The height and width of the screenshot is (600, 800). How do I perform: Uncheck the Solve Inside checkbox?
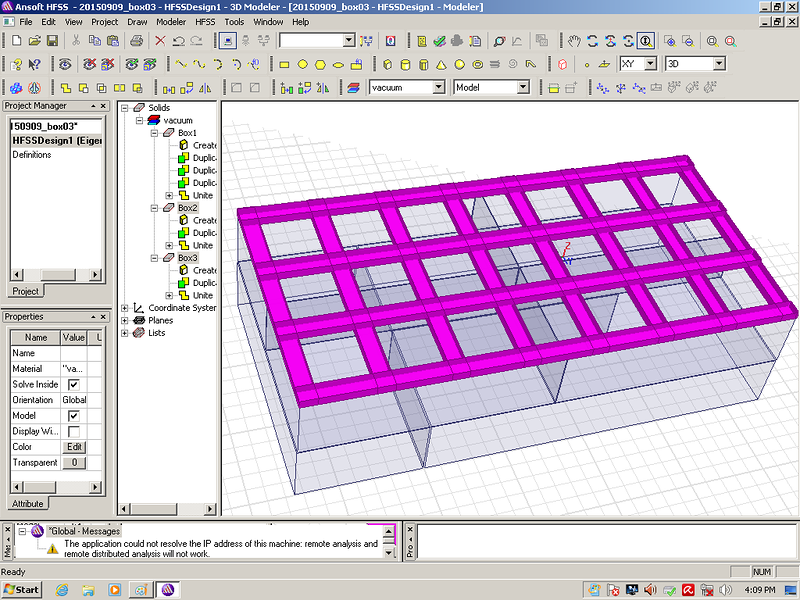(73, 385)
